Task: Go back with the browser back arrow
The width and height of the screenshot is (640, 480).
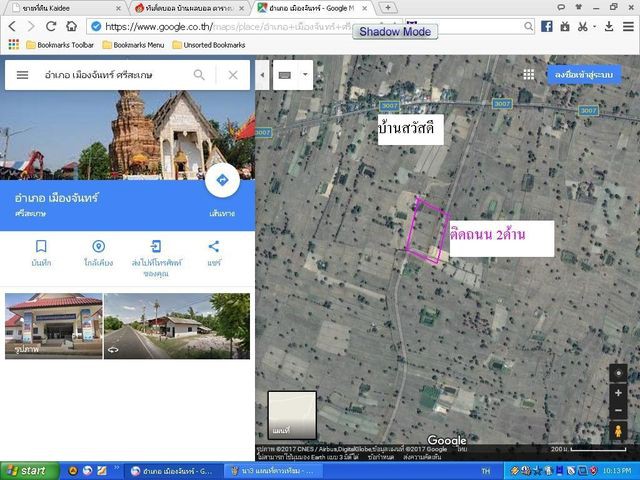Action: click(x=12, y=27)
